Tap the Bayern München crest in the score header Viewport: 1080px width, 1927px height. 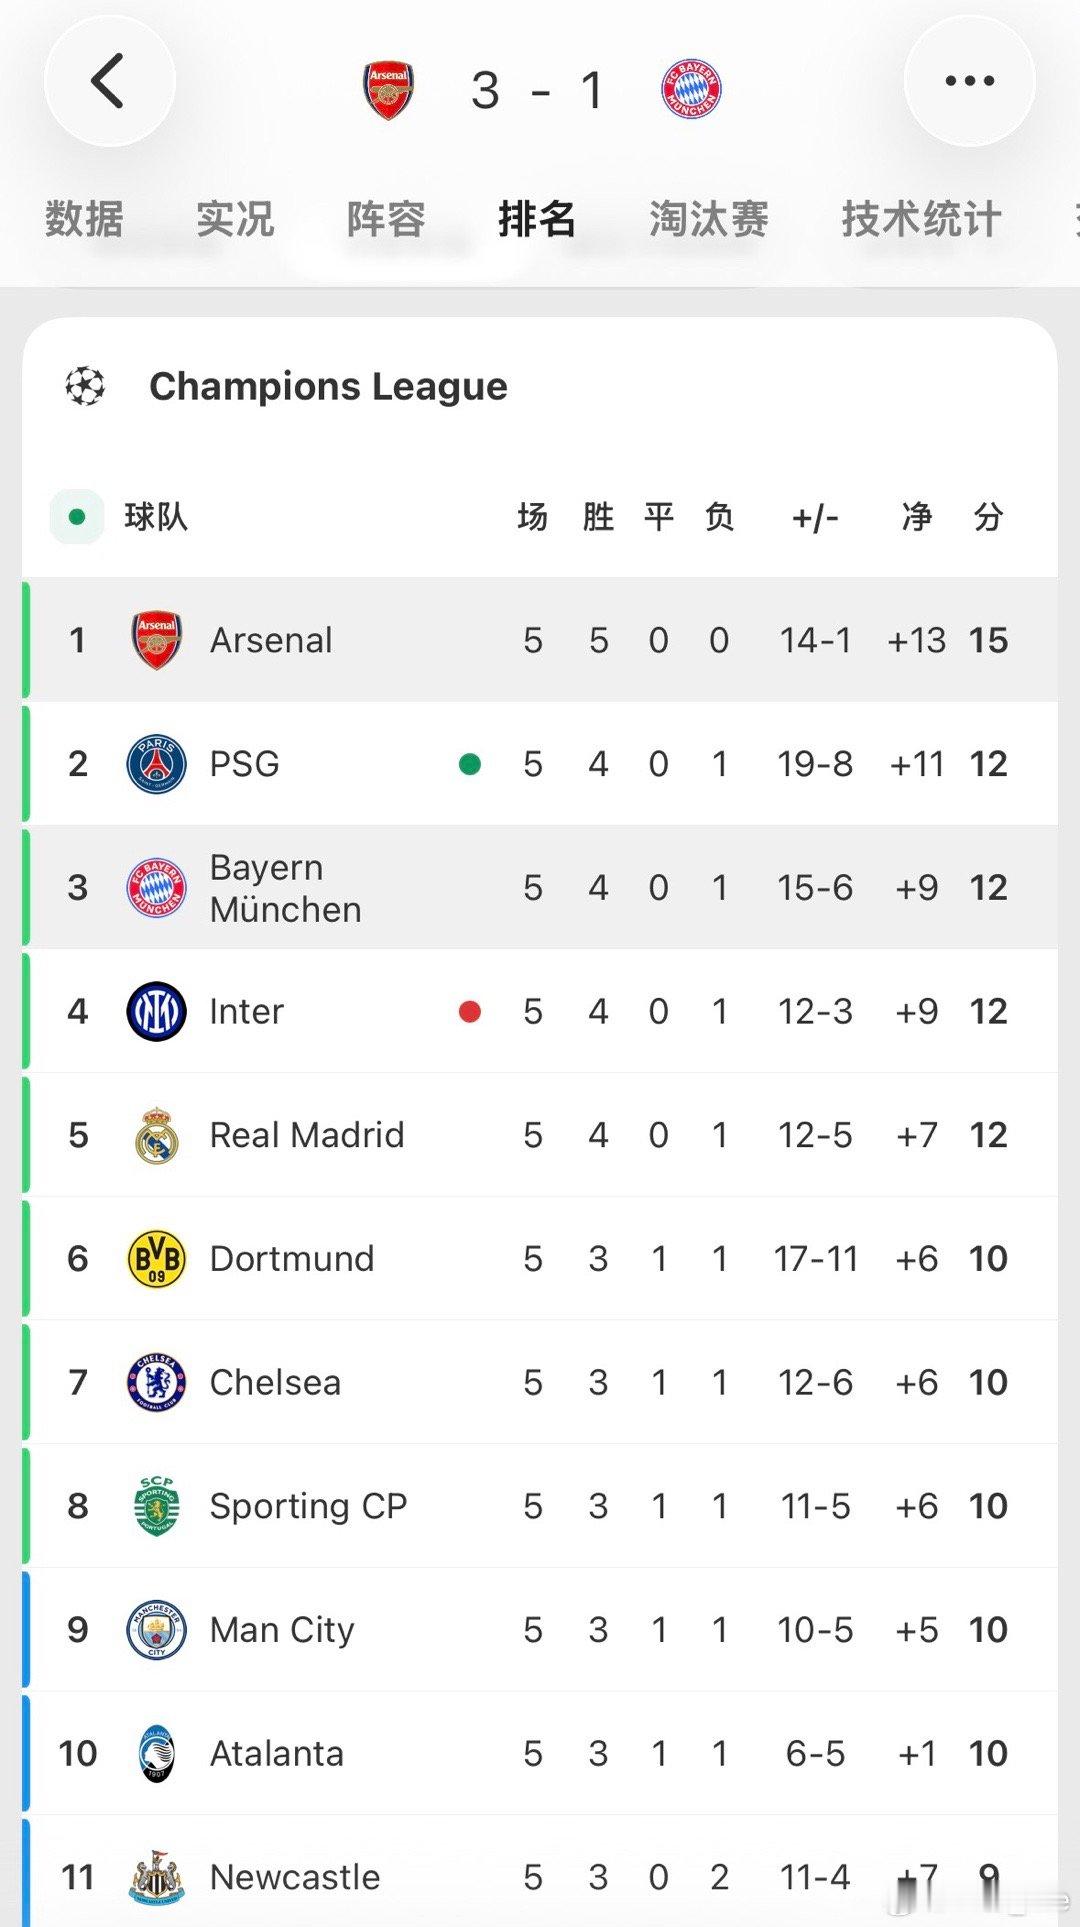(x=691, y=90)
